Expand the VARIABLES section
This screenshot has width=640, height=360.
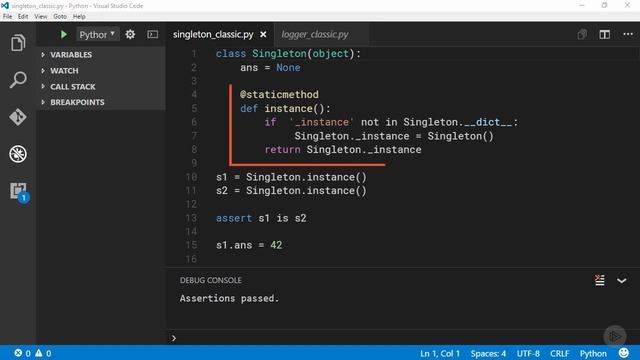71,55
